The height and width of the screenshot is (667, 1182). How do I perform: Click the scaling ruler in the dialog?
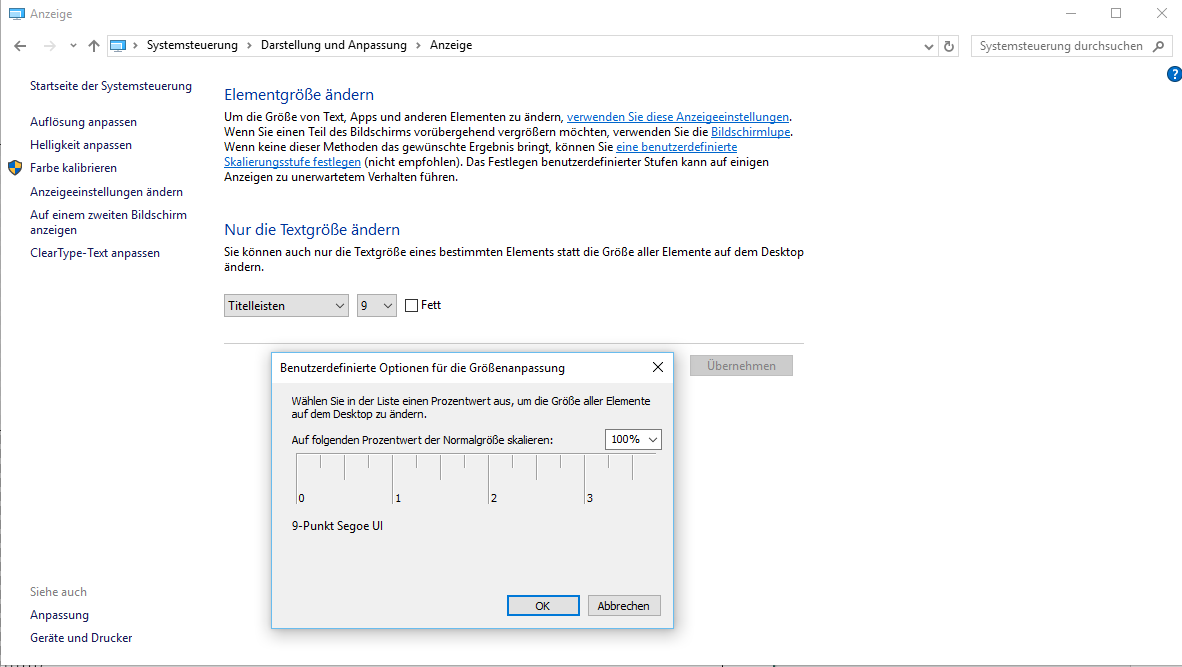pos(476,479)
